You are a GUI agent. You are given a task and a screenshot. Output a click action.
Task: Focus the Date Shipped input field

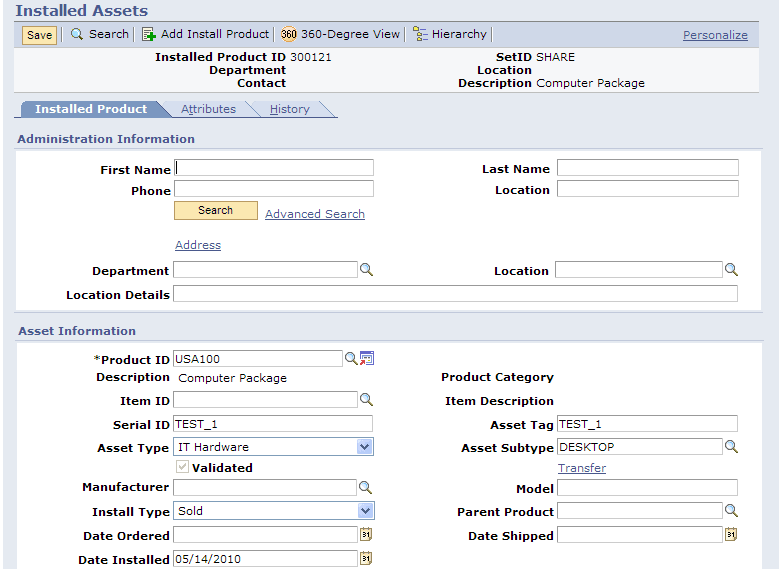coord(640,534)
